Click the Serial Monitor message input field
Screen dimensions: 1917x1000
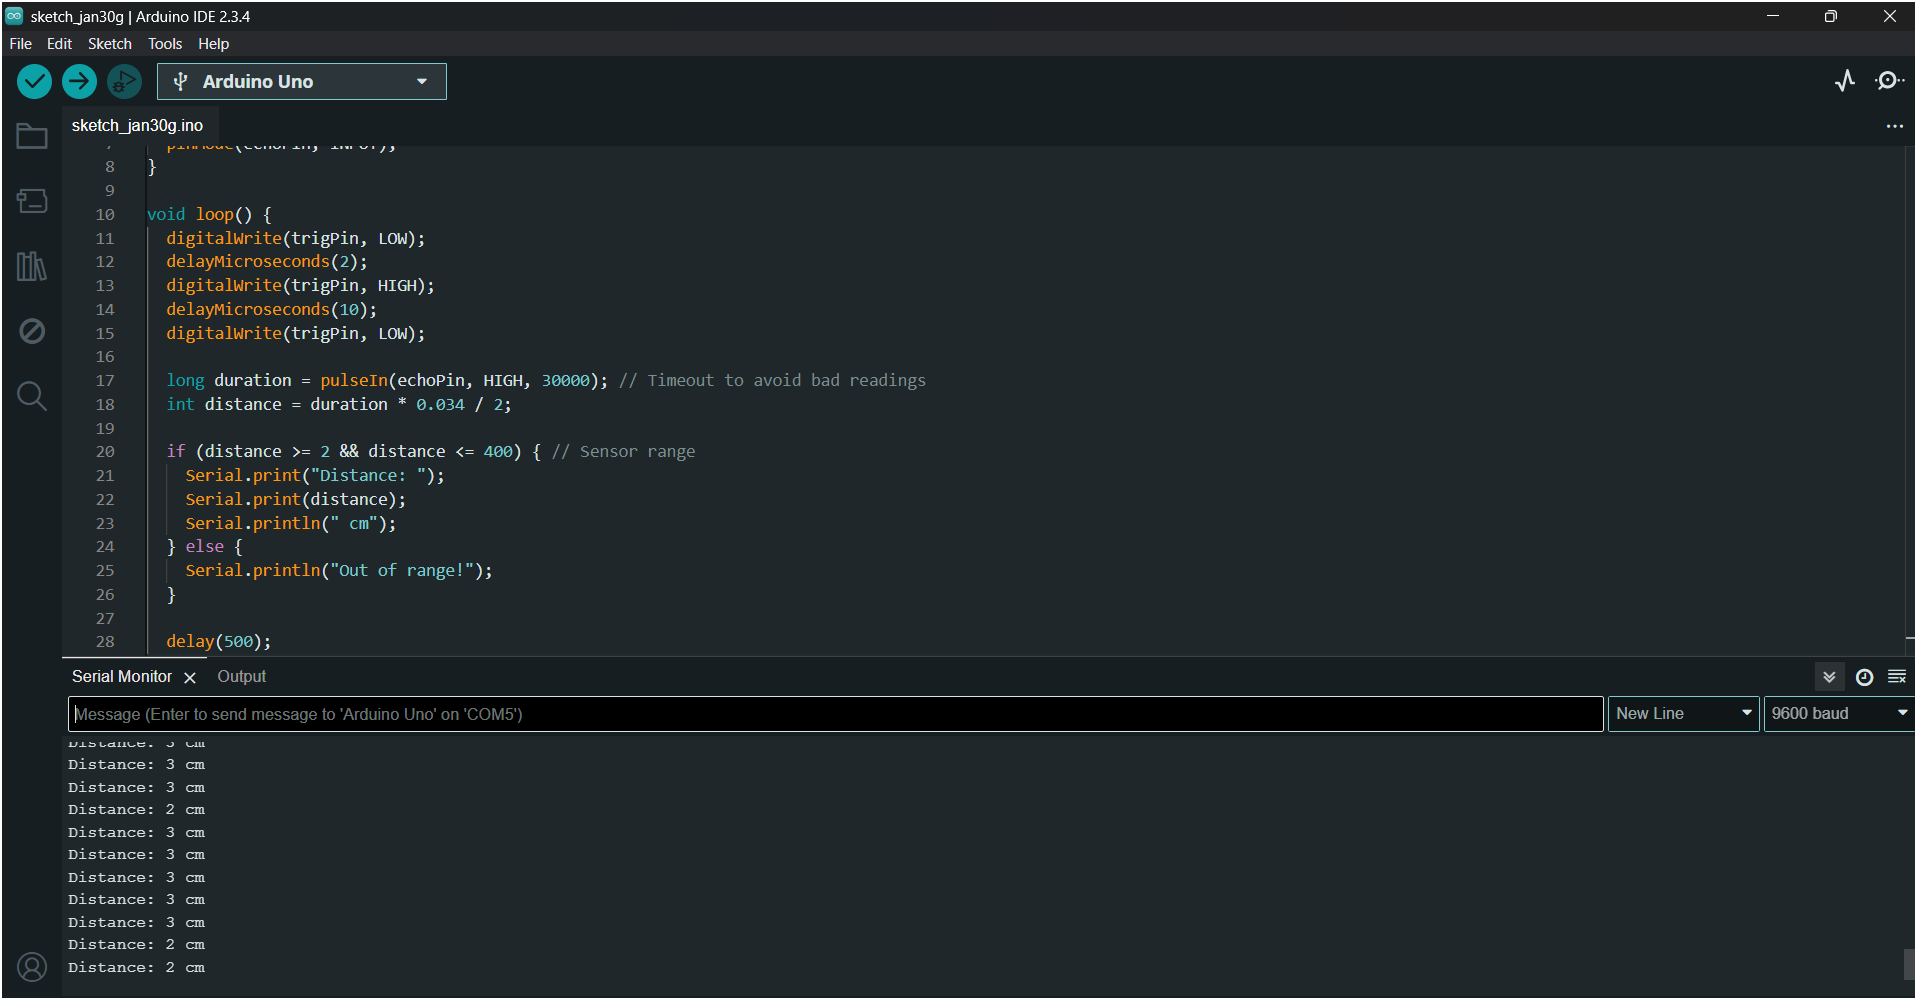tap(836, 714)
